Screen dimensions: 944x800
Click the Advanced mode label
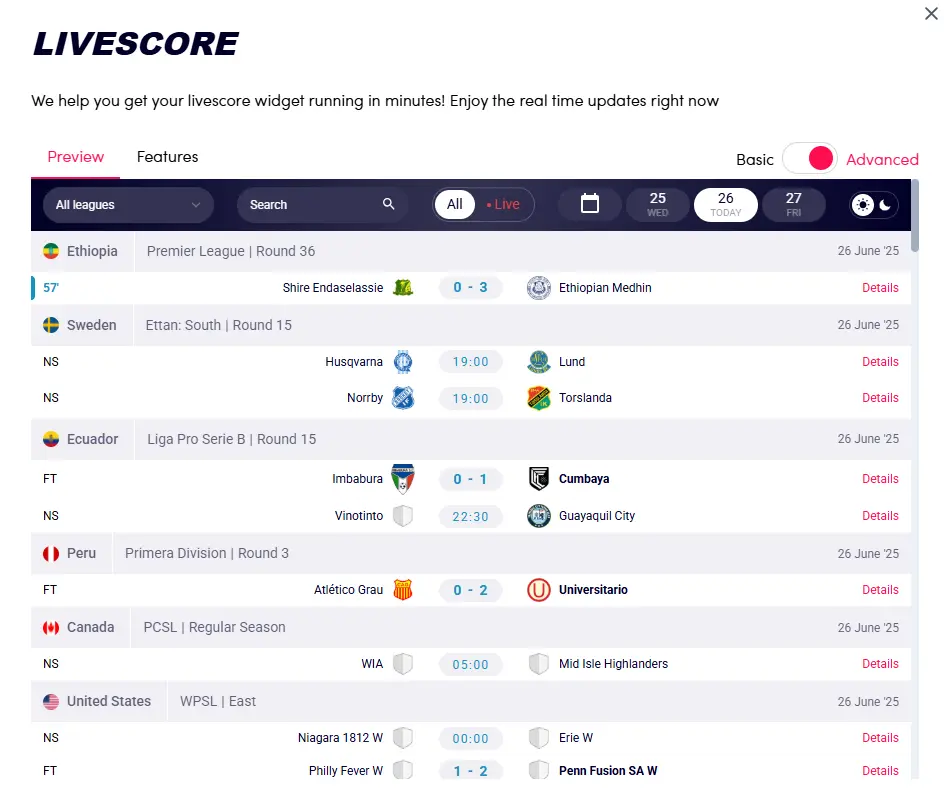pyautogui.click(x=882, y=160)
